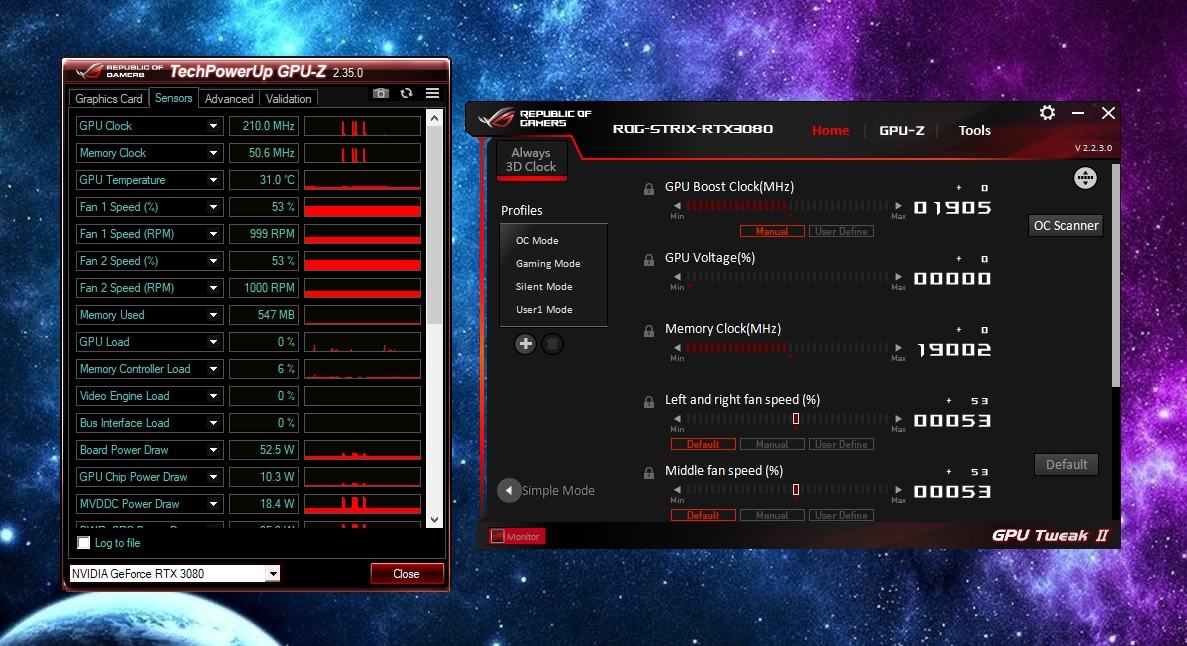The width and height of the screenshot is (1187, 646).
Task: Take GPU-Z screenshot with camera icon
Action: click(x=381, y=93)
